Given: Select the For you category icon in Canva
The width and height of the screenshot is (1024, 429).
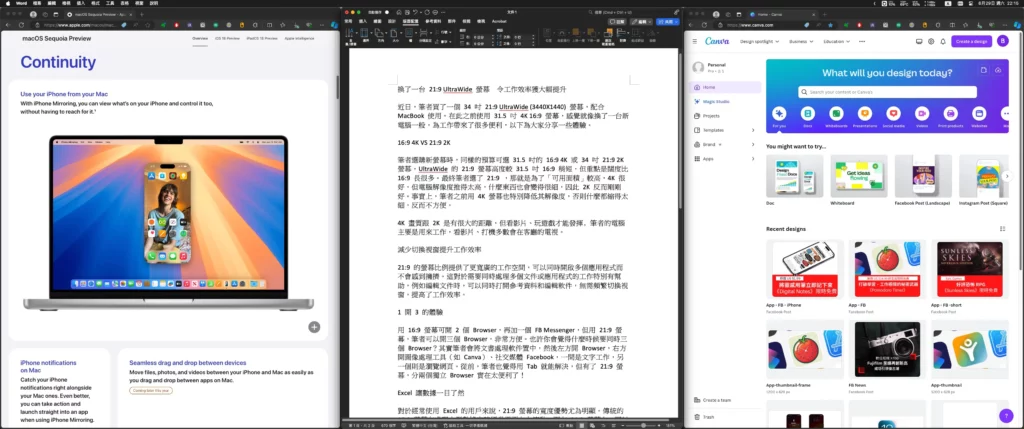Looking at the screenshot, I should (779, 113).
